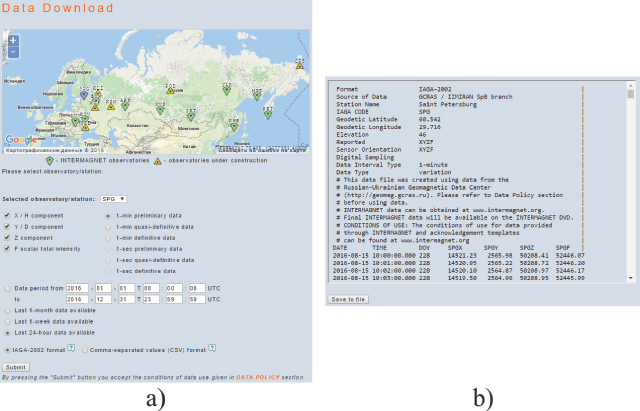640x411 pixels.
Task: Uncheck the X / H component checkbox
Action: pyautogui.click(x=7, y=215)
